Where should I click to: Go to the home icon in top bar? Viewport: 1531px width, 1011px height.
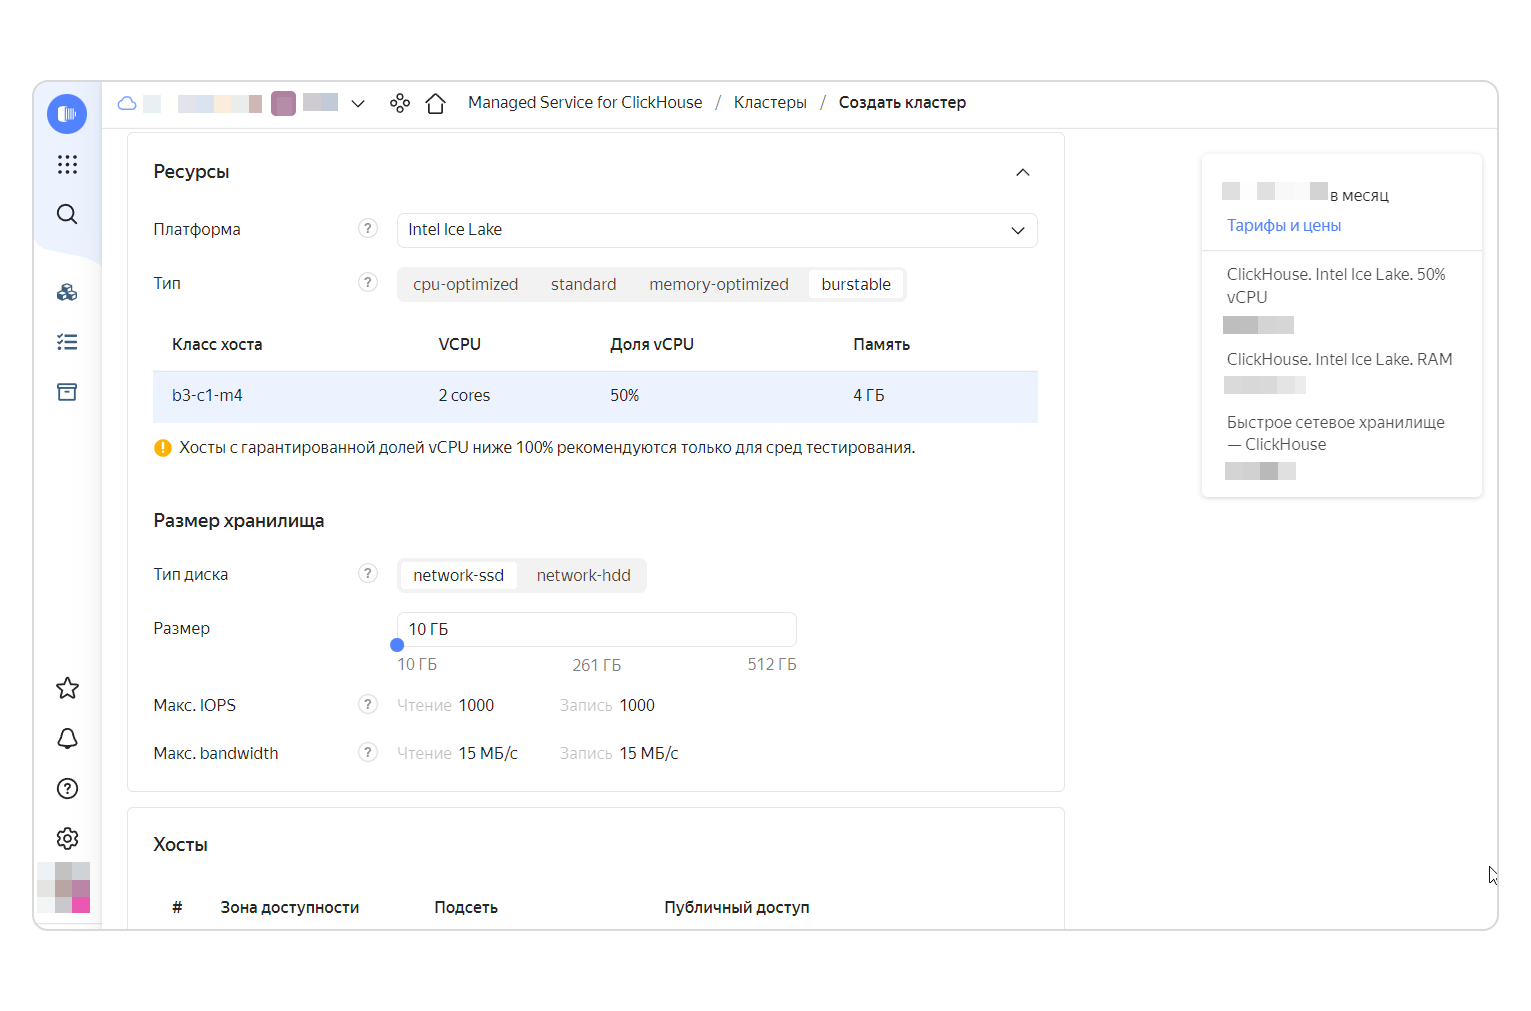pos(436,103)
